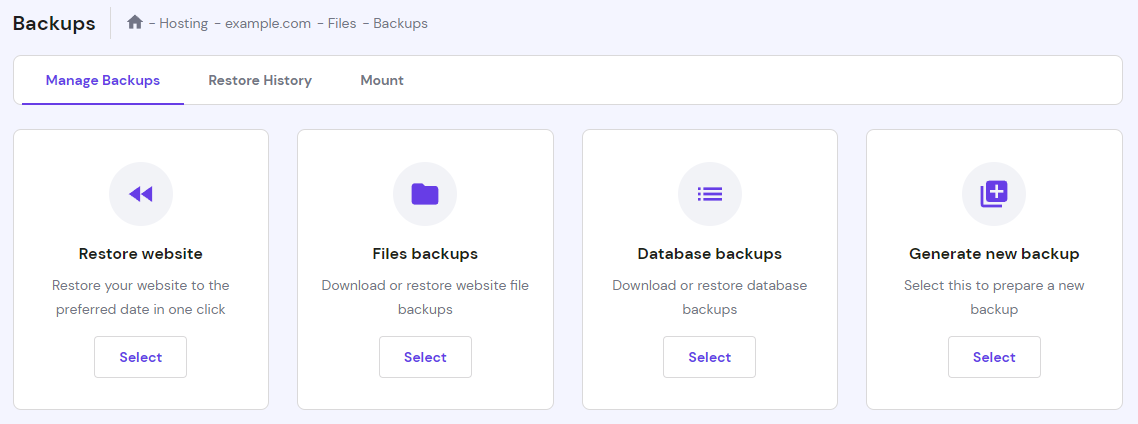Open example.com in the breadcrumb
The image size is (1138, 424).
click(267, 23)
